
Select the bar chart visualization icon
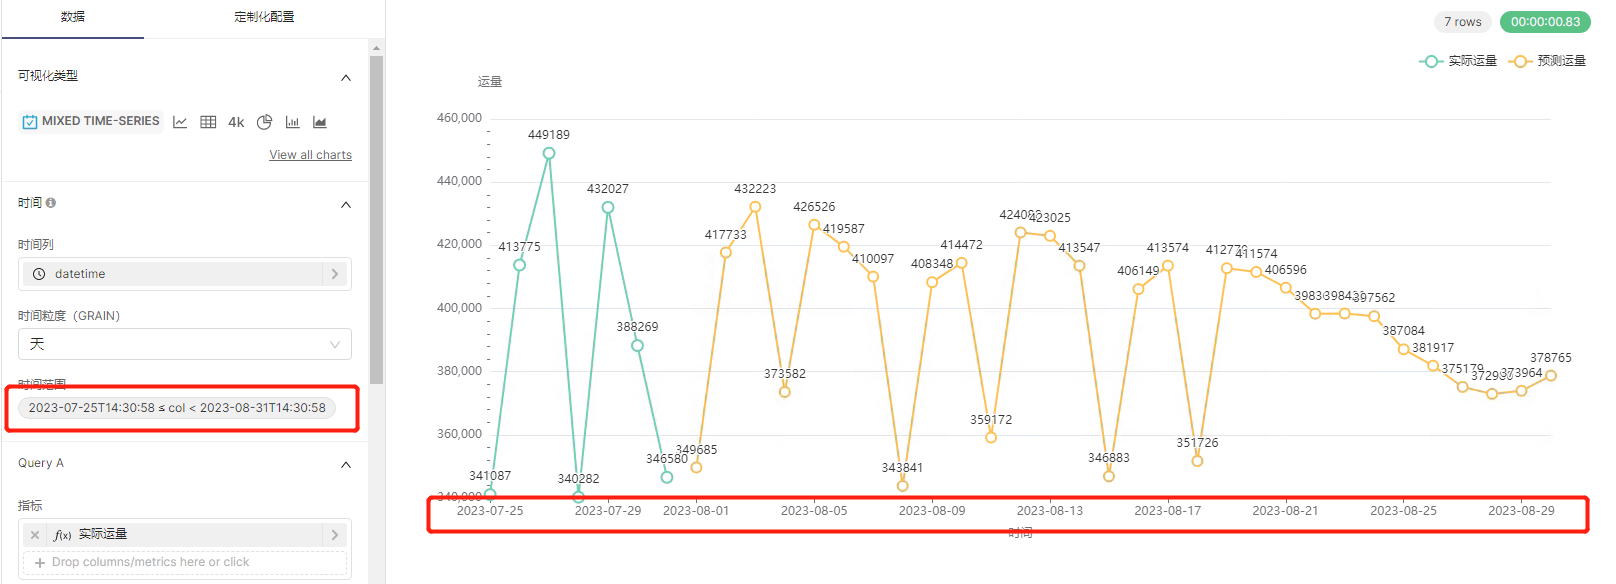292,122
